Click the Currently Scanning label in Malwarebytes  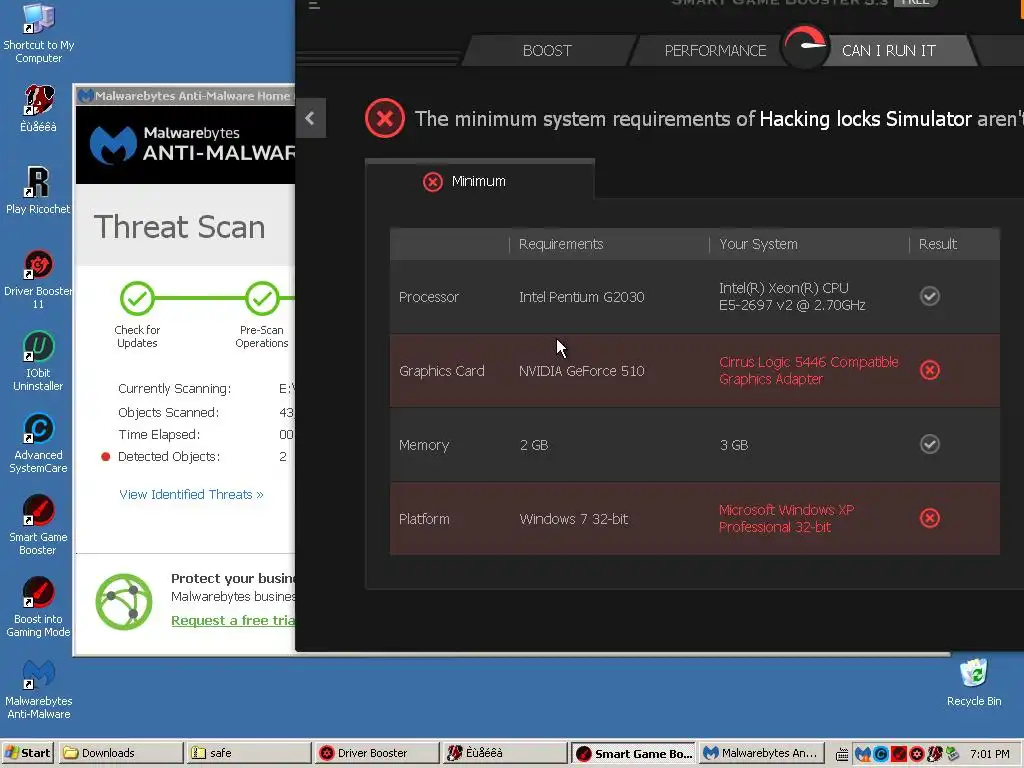click(174, 389)
